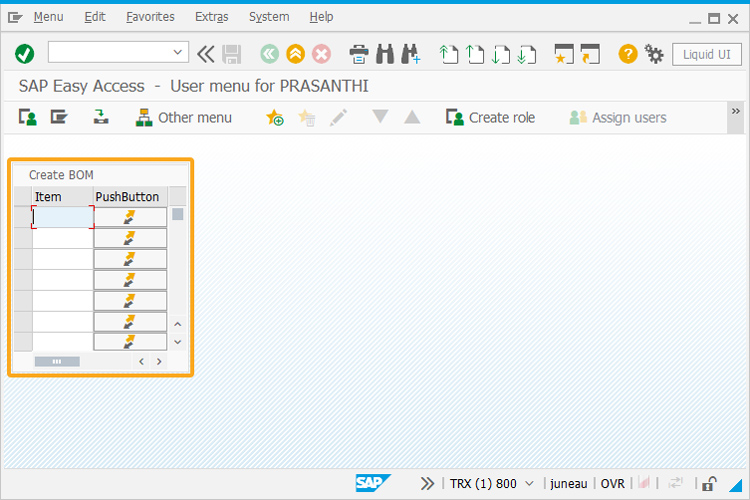Click the Find Next binoculars icon
750x500 pixels.
[x=411, y=54]
